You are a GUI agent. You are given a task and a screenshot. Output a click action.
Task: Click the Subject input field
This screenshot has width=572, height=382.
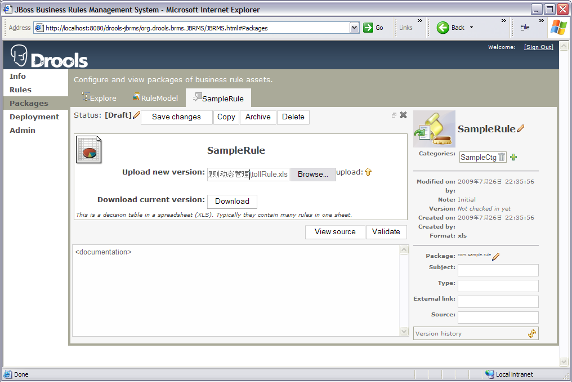point(498,270)
